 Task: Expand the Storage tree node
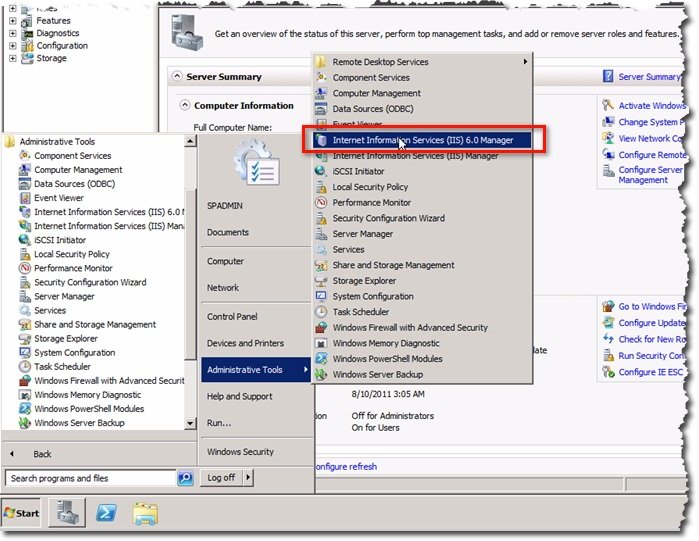coord(12,58)
